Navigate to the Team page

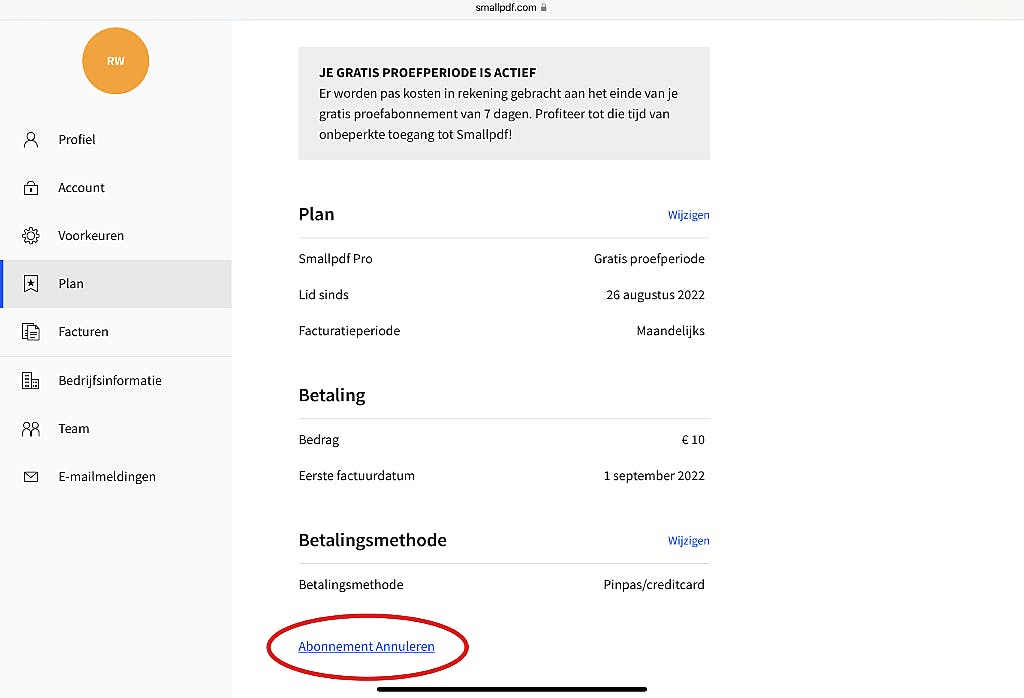[74, 429]
